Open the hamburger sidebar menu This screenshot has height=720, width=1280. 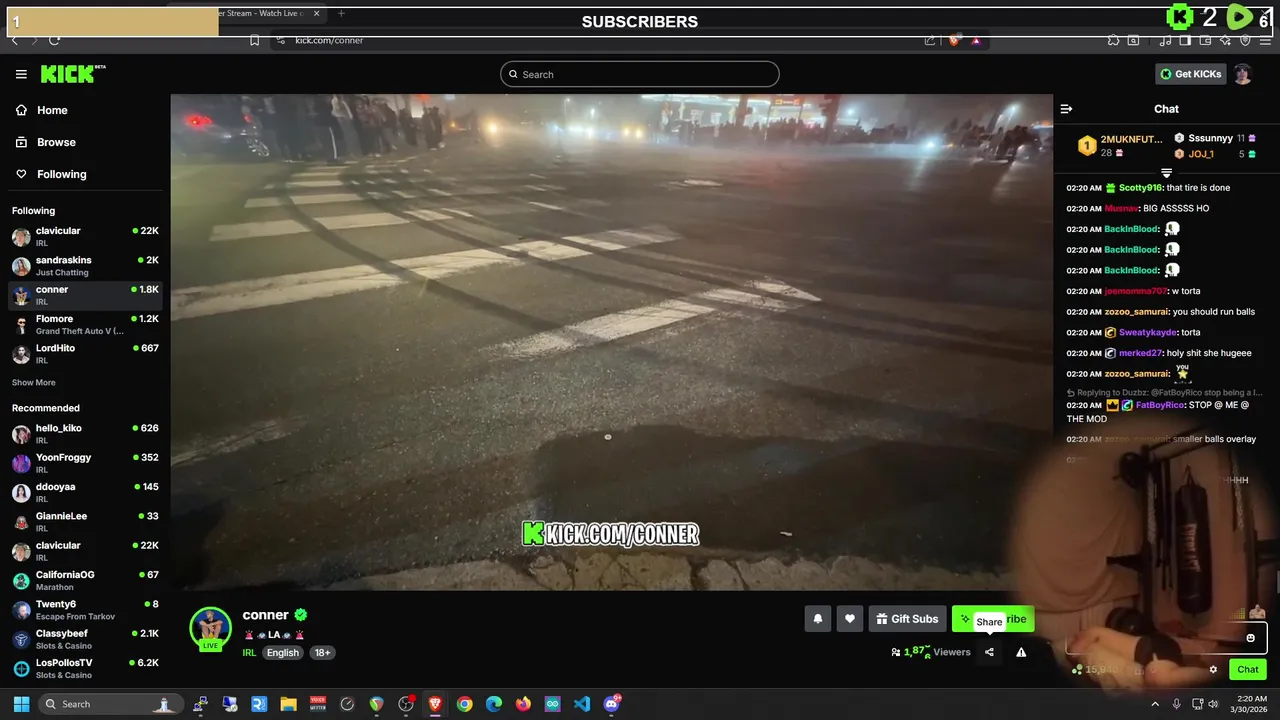[x=21, y=74]
